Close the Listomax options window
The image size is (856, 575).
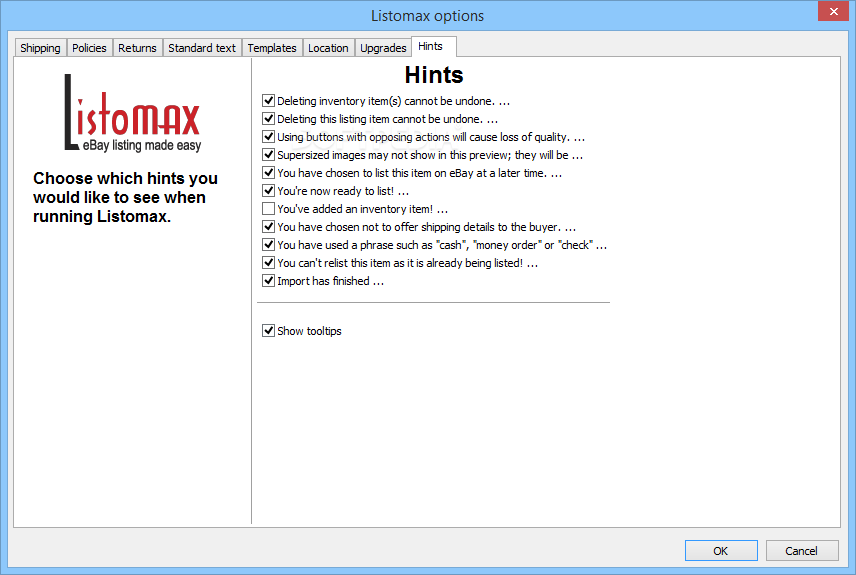click(833, 11)
